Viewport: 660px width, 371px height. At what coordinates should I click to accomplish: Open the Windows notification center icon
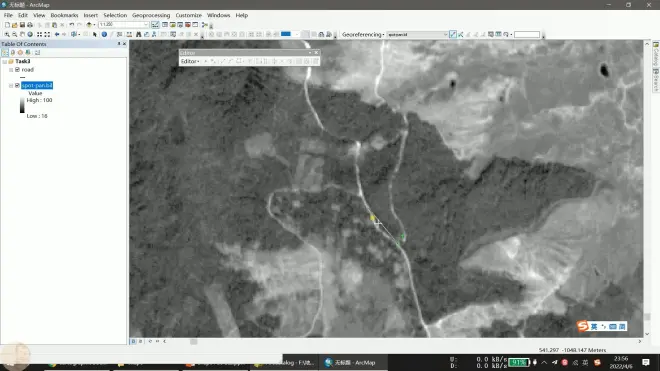pos(646,362)
